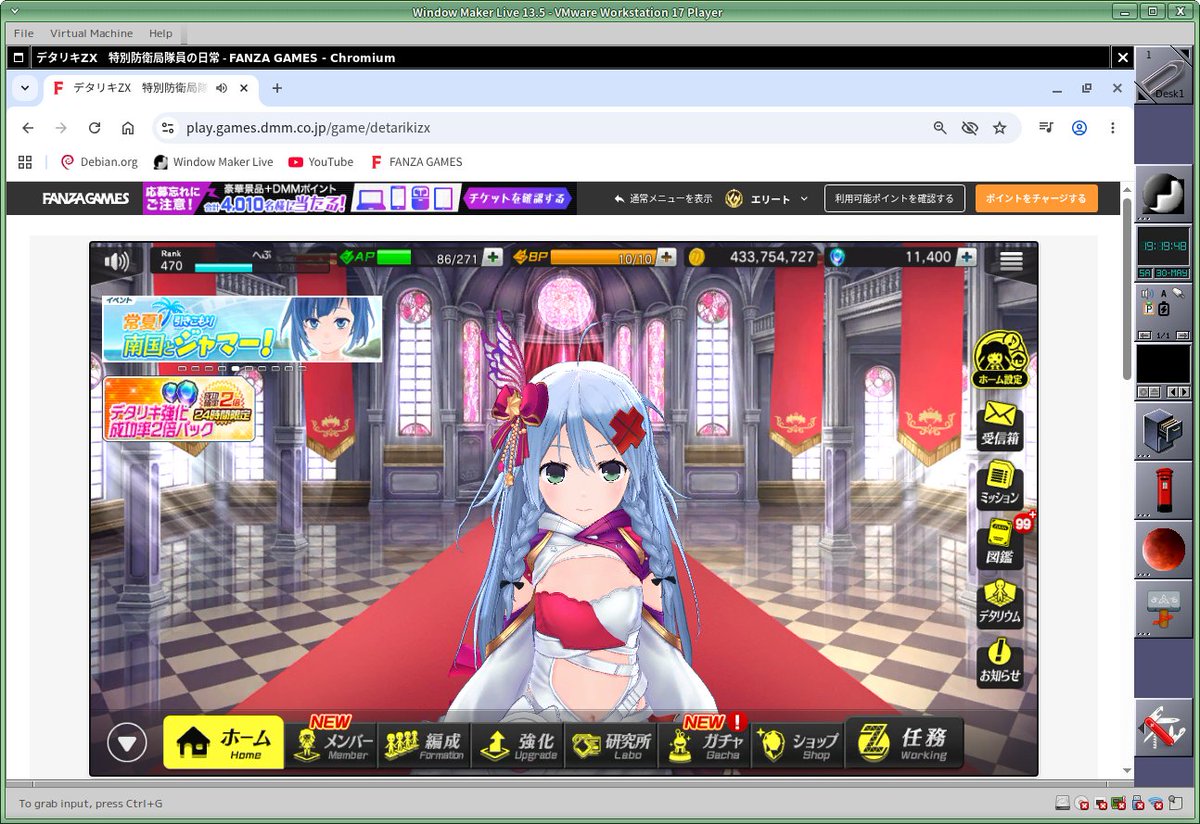The width and height of the screenshot is (1200, 824).
Task: Click ポイントをチャージする button
Action: pos(1036,198)
